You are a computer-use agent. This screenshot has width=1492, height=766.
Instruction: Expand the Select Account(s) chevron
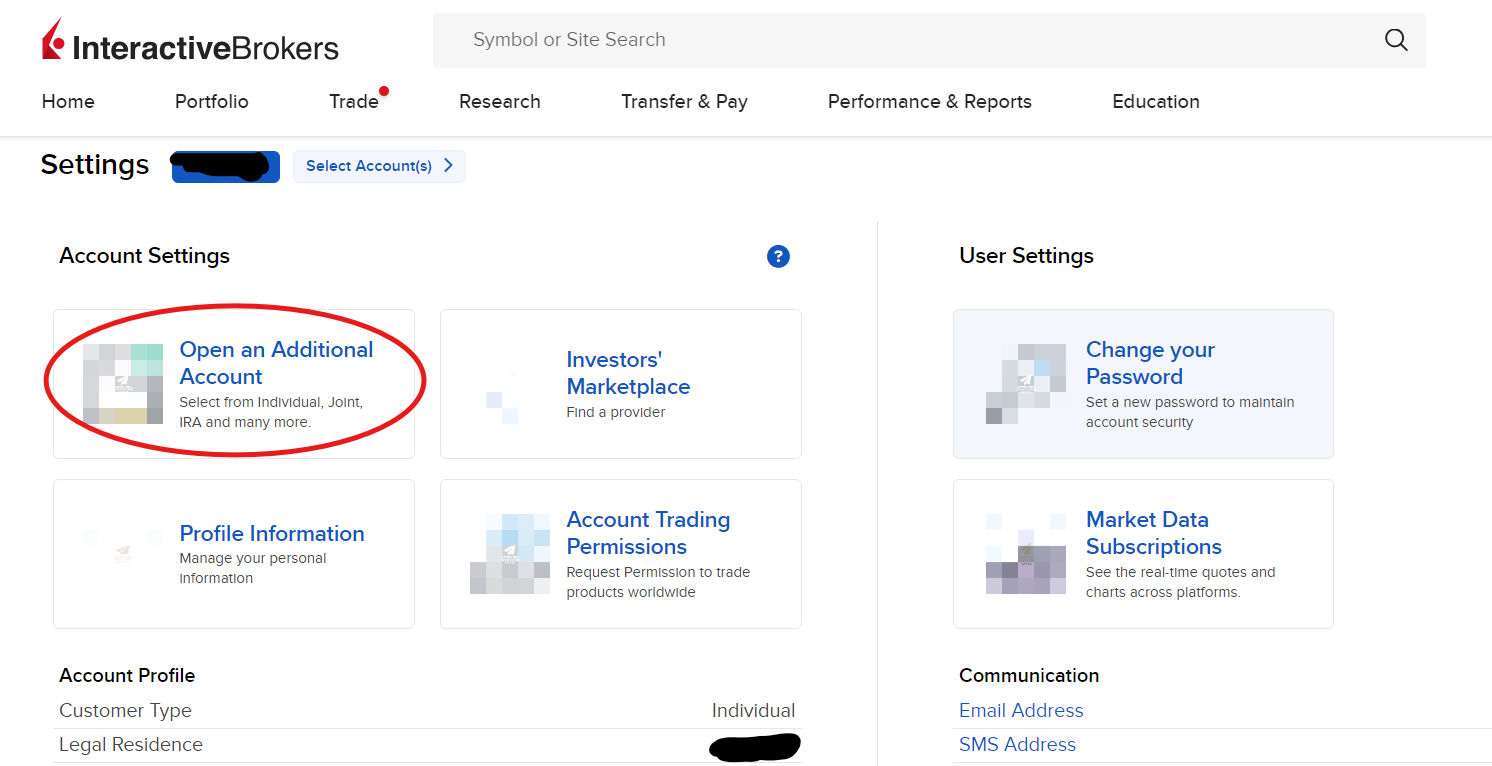[x=448, y=166]
